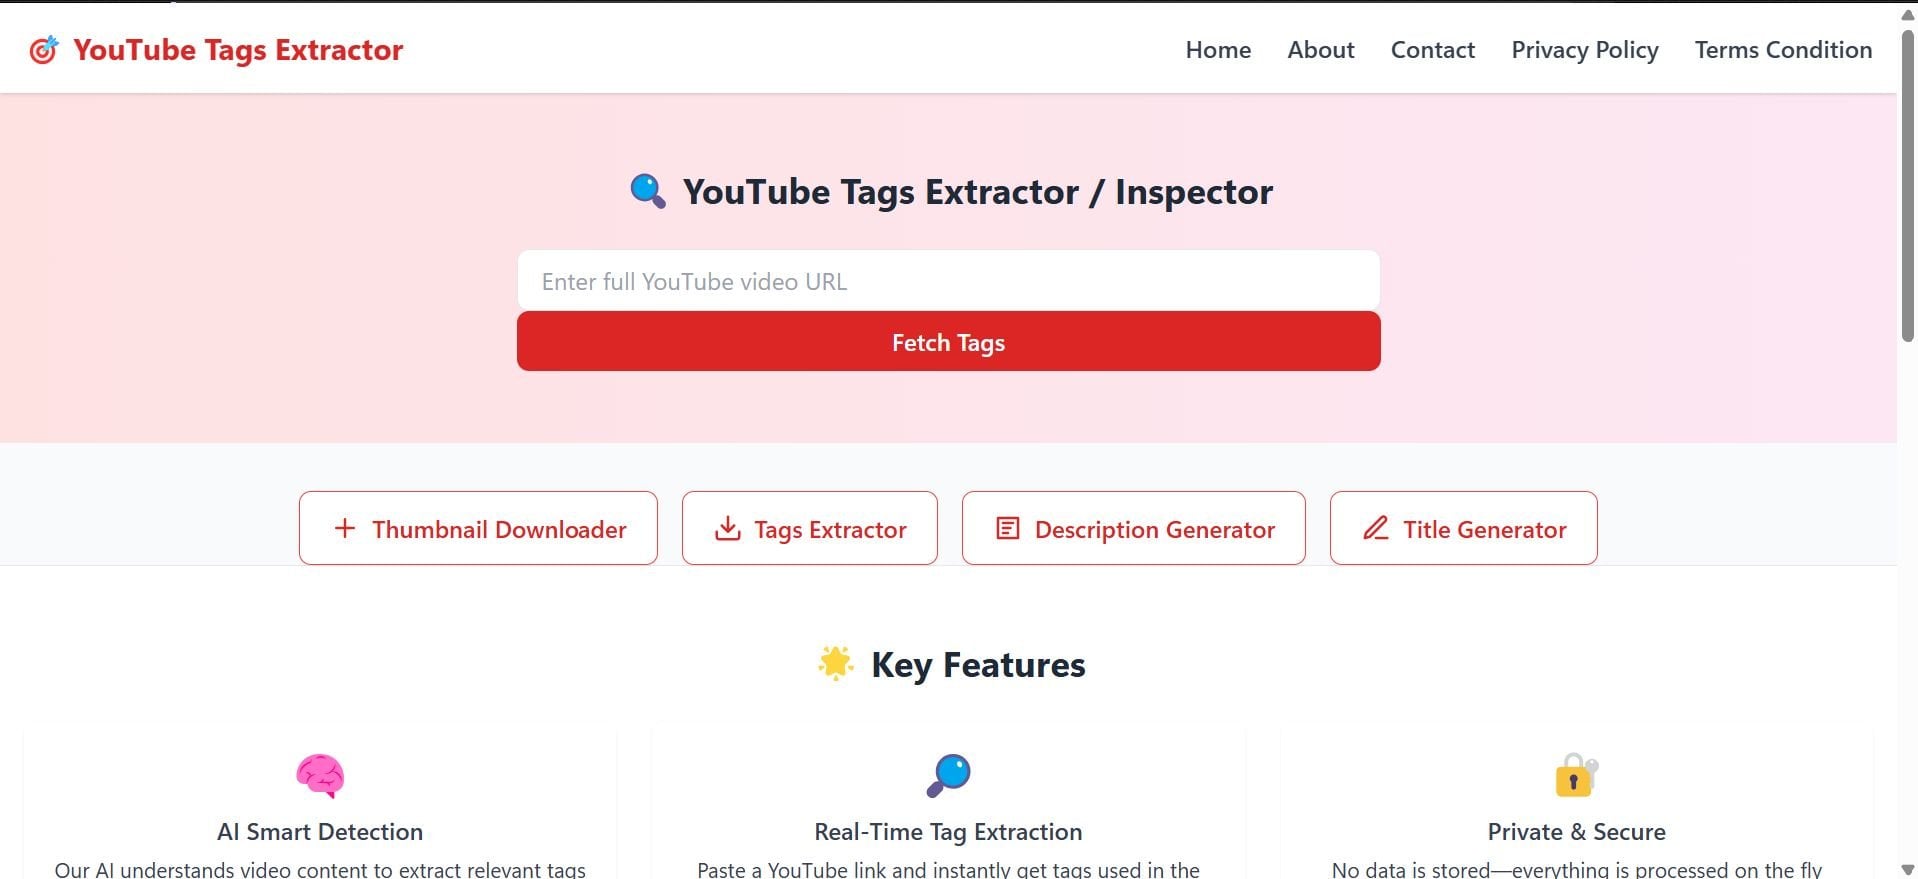This screenshot has height=879, width=1918.
Task: Click inside the YouTube URL input field
Action: (948, 281)
